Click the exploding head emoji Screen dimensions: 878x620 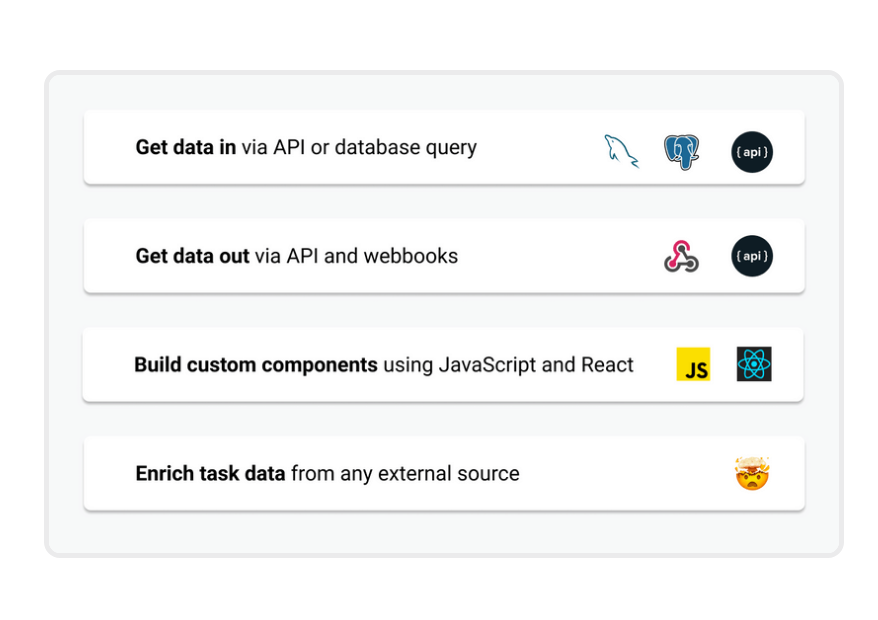[x=751, y=473]
